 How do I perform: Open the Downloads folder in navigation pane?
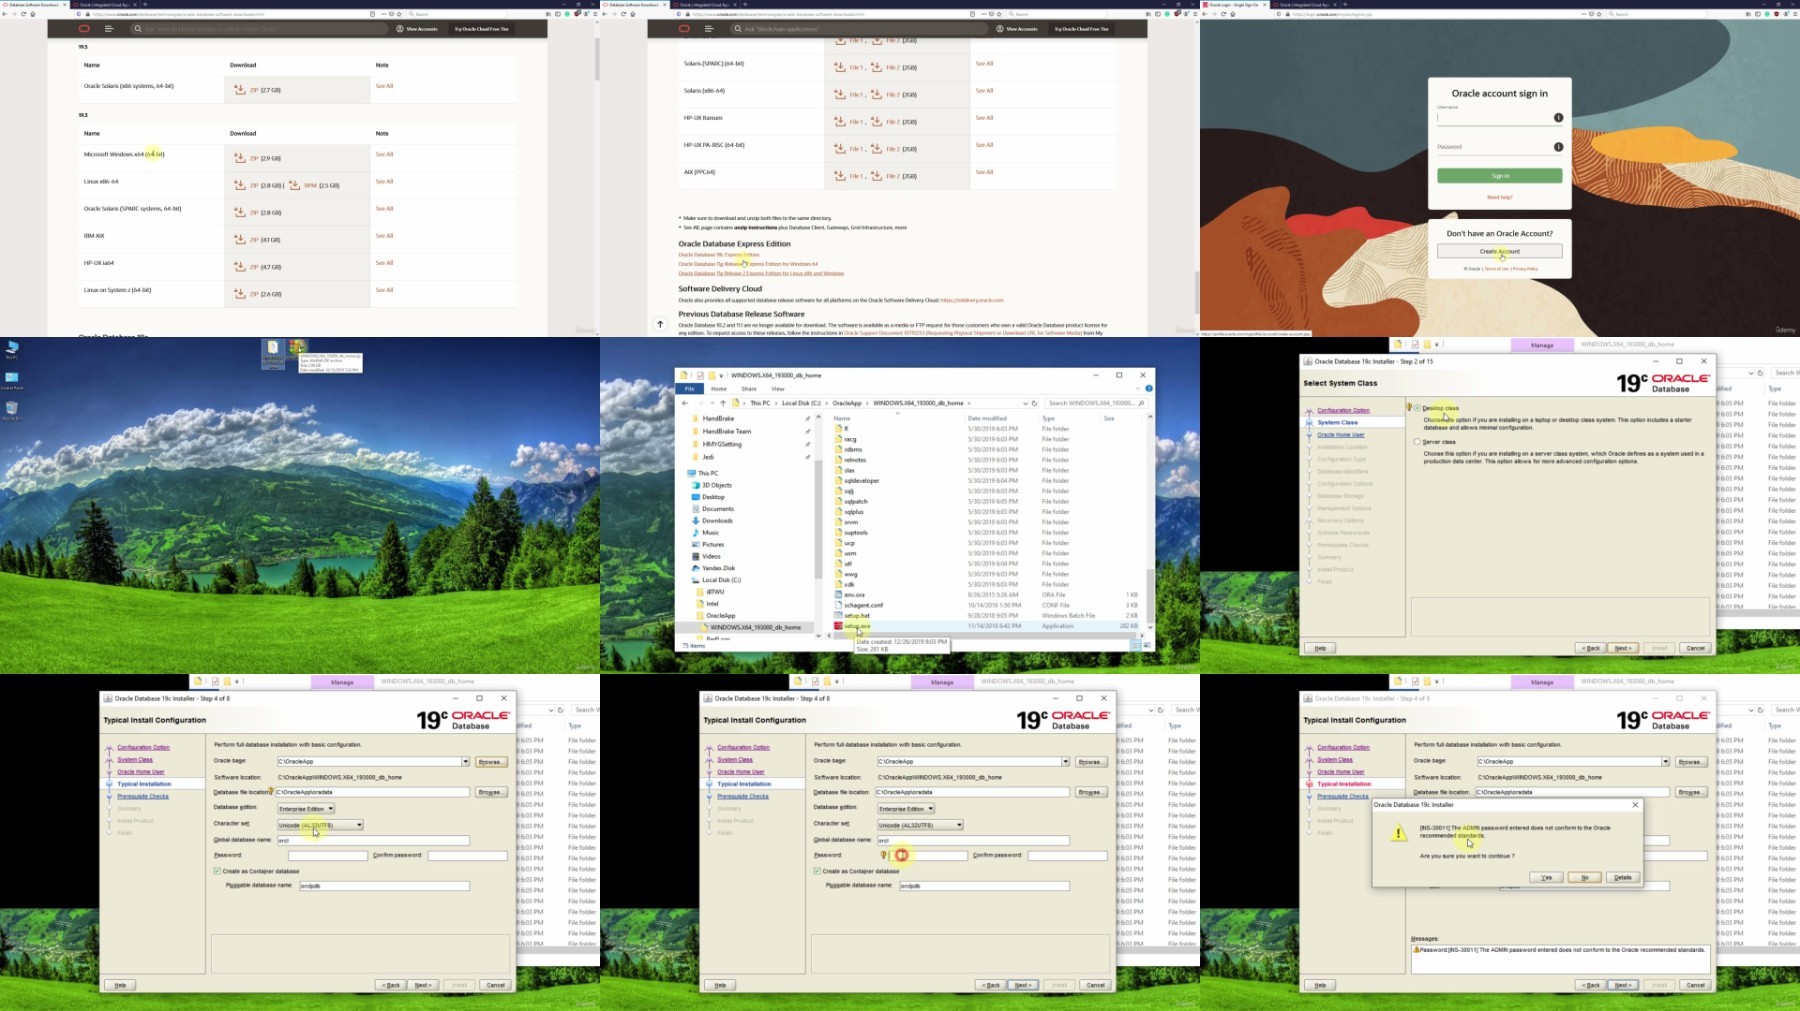(717, 521)
